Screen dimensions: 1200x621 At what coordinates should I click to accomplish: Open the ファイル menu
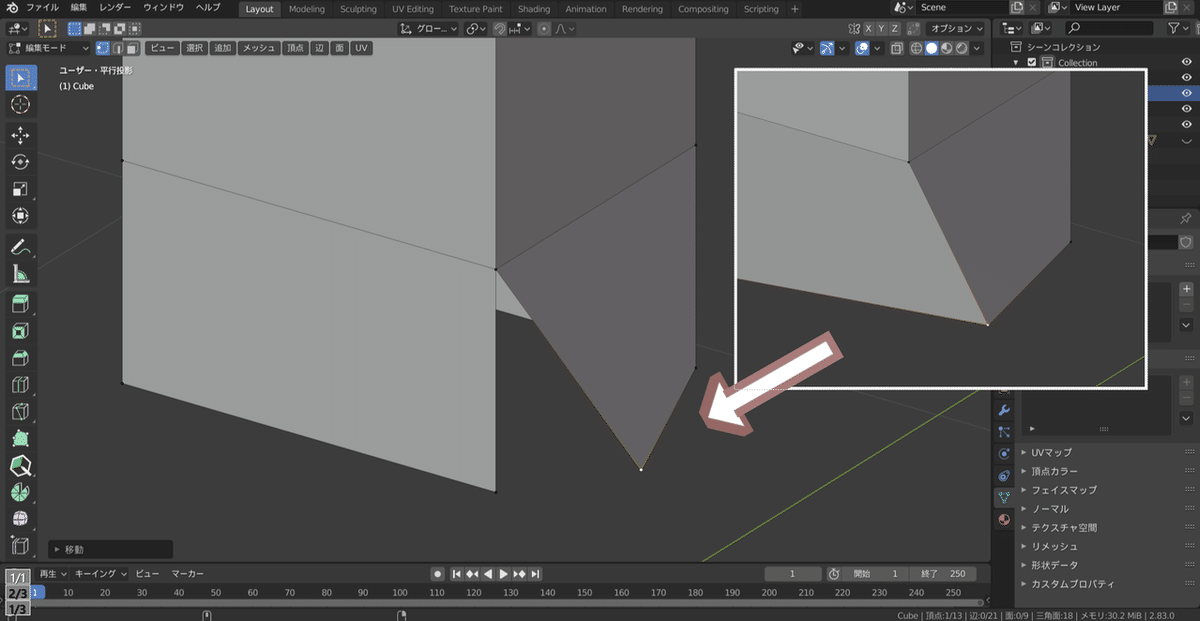[x=42, y=8]
